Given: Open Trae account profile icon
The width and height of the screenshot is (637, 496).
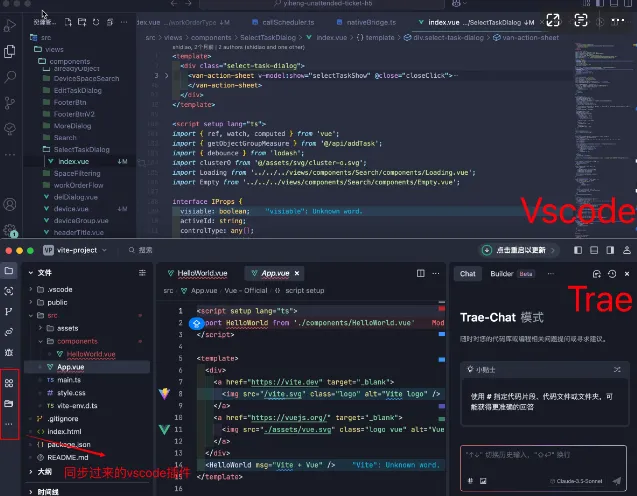Looking at the screenshot, I should tap(627, 250).
